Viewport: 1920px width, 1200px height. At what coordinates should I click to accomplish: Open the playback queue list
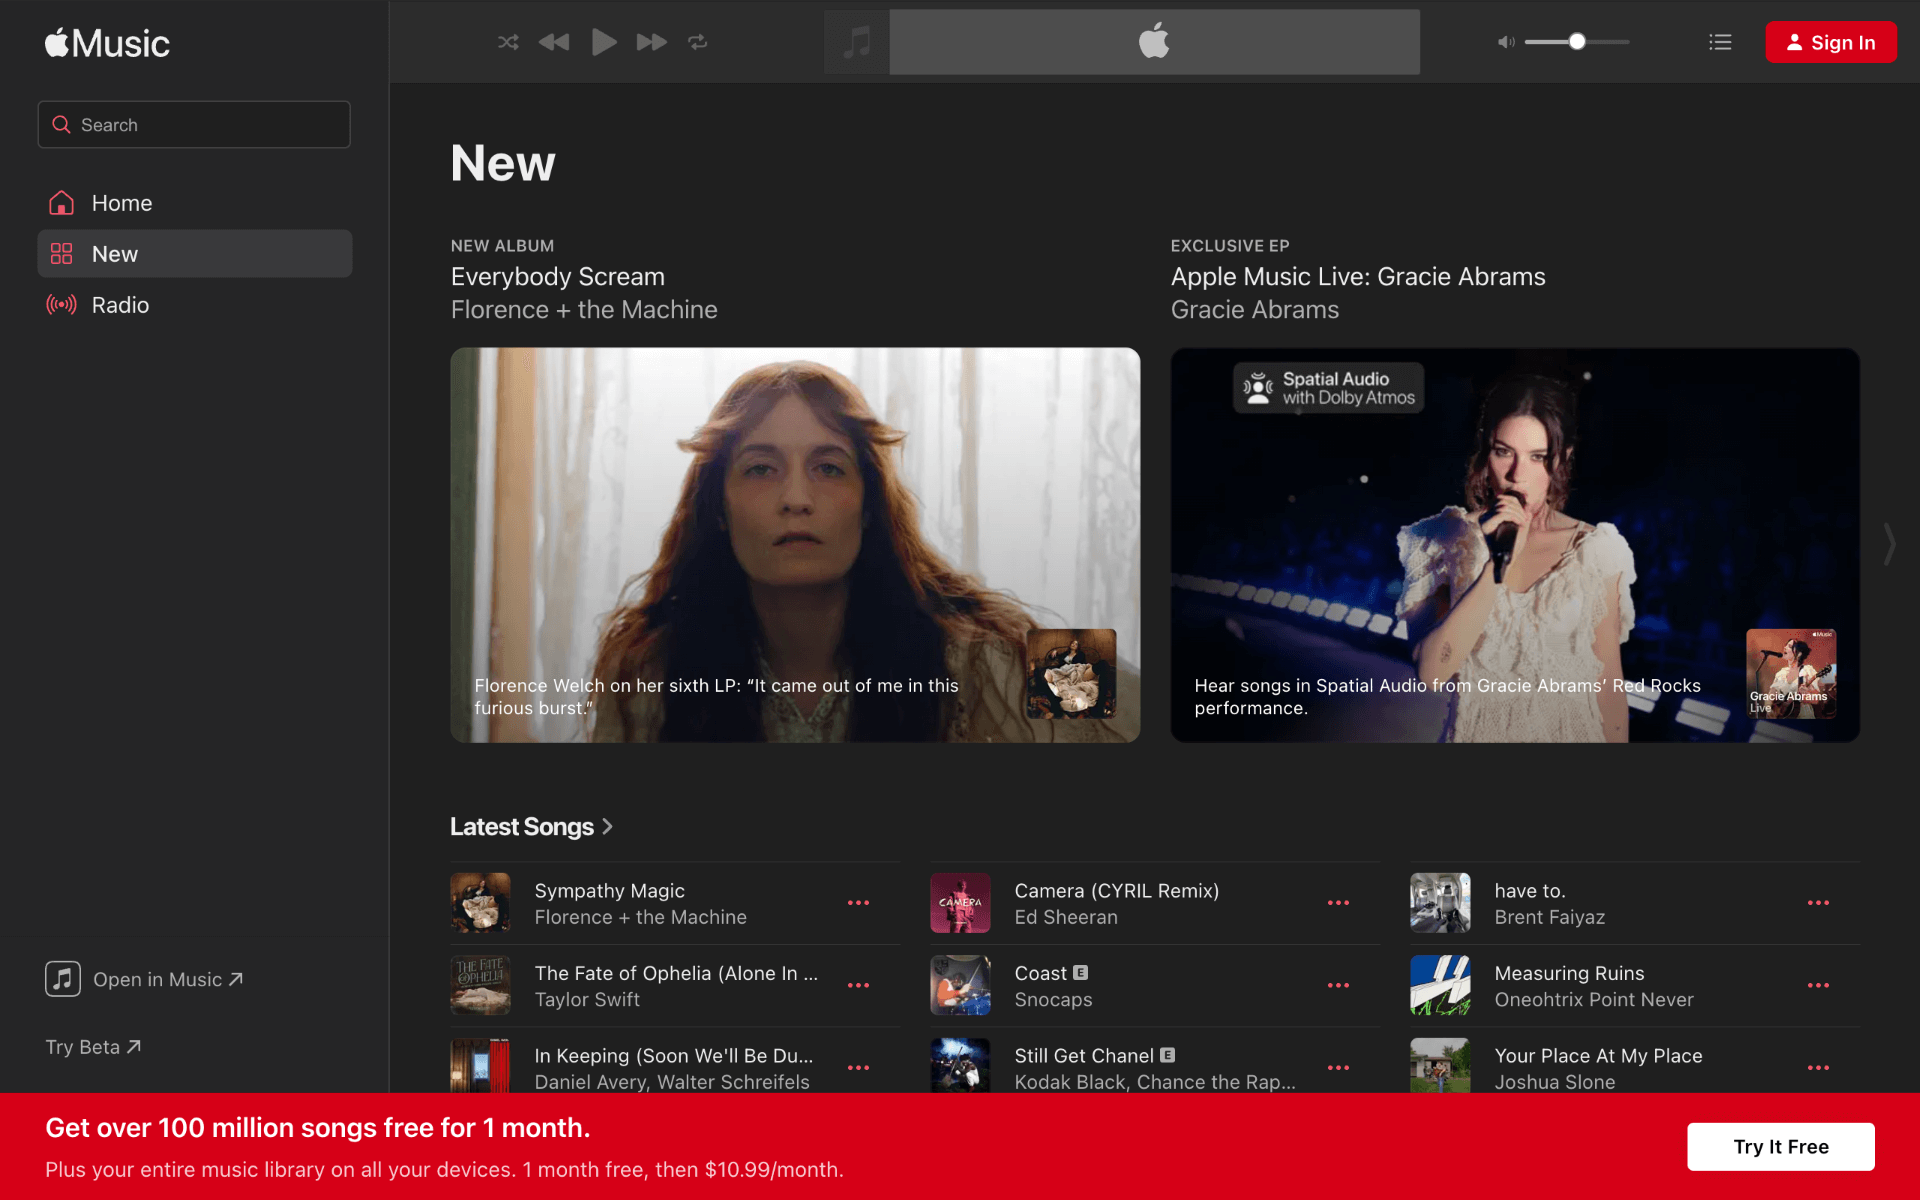click(1719, 42)
